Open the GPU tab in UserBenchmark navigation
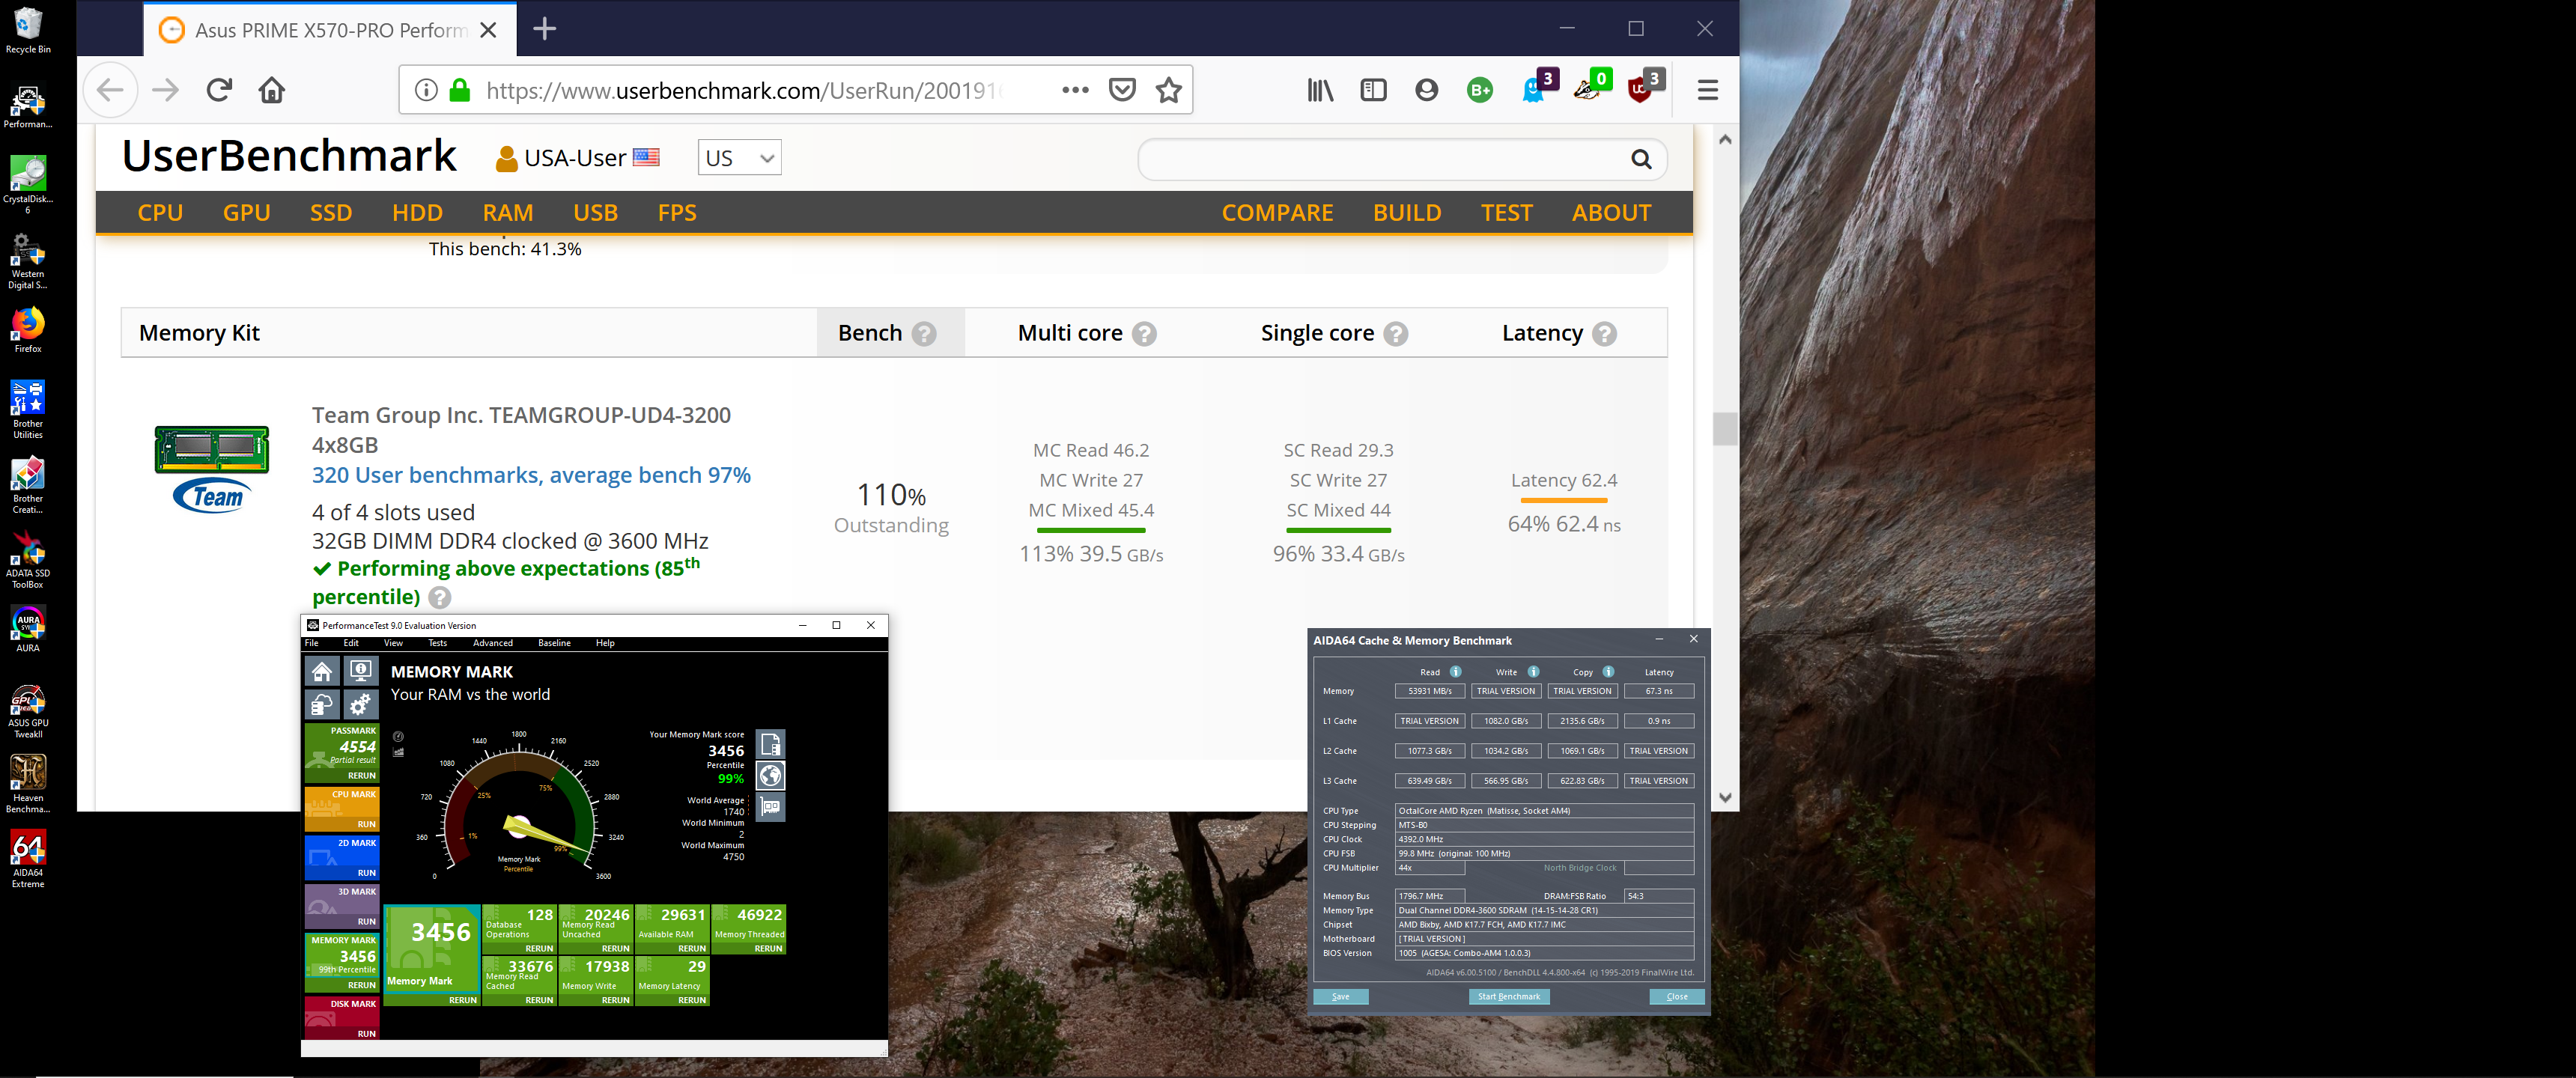This screenshot has height=1078, width=2576. (246, 213)
